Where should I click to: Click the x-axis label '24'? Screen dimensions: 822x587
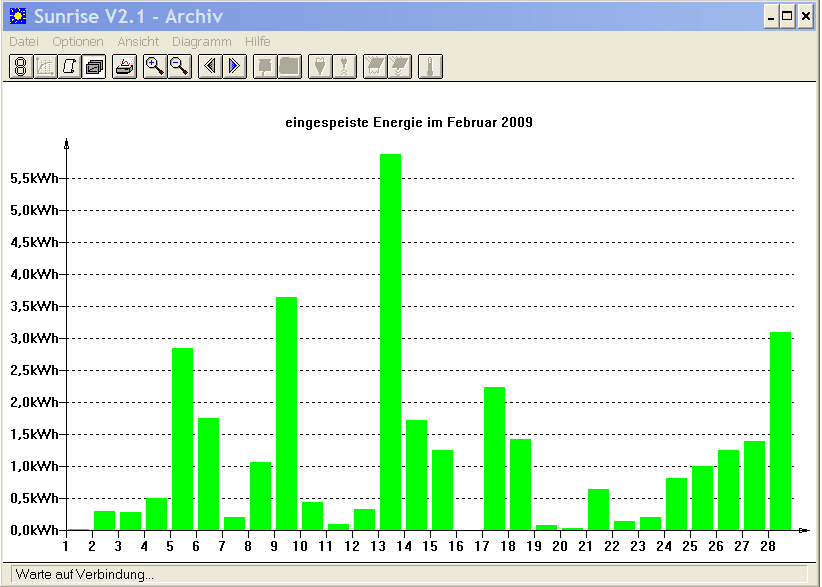tap(664, 546)
